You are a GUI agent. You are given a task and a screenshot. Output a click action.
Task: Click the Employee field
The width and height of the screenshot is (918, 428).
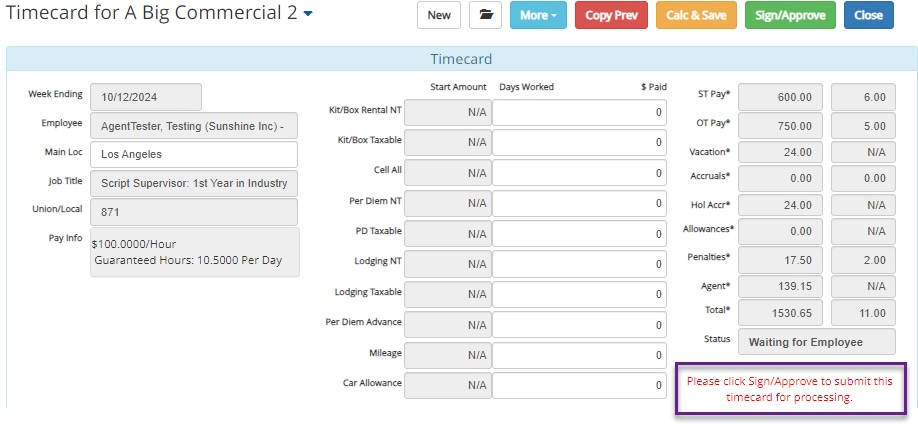[194, 126]
